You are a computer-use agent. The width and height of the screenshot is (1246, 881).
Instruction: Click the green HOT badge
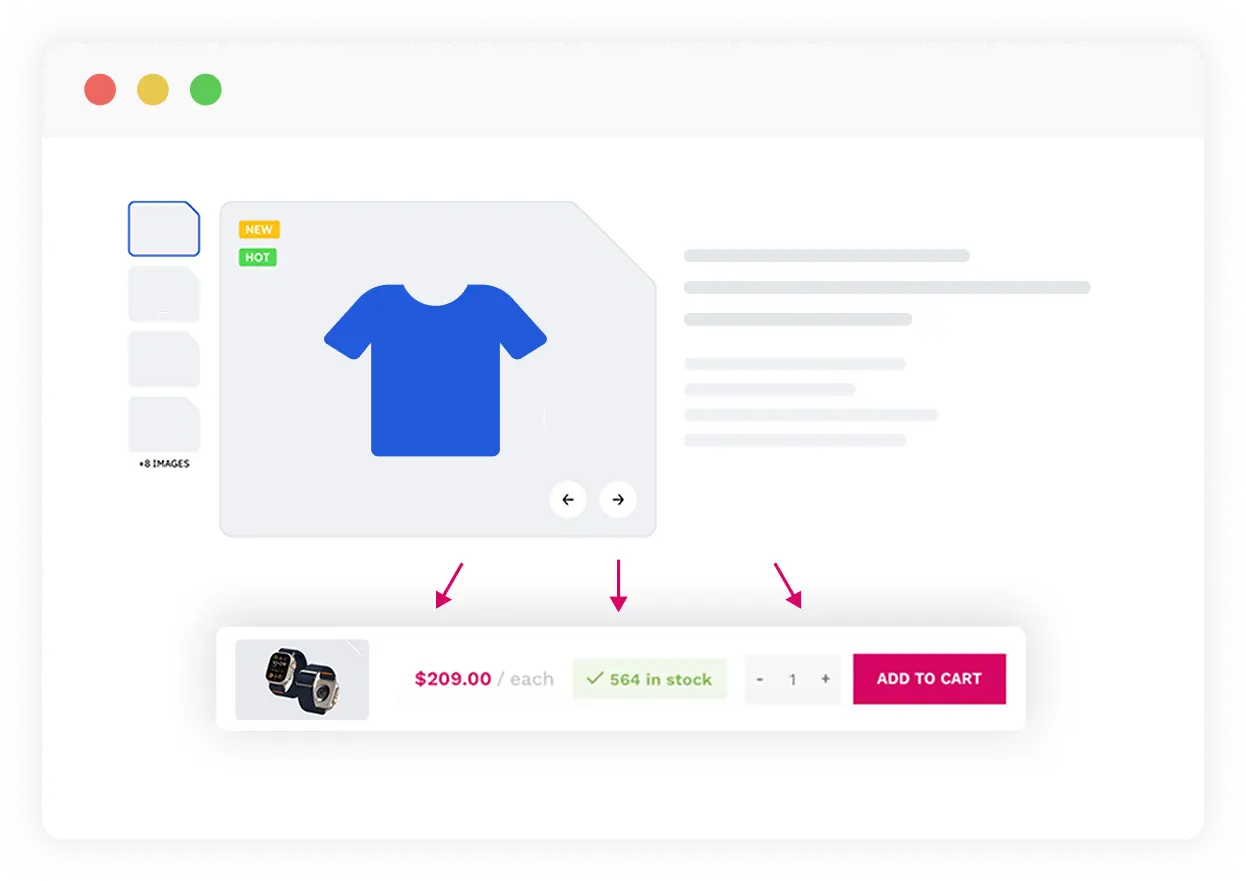(257, 258)
